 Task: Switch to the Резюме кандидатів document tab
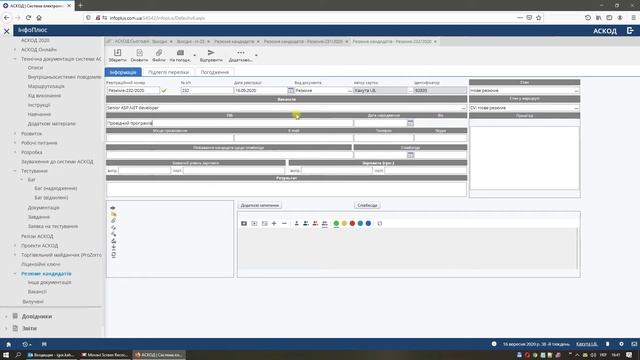pyautogui.click(x=234, y=42)
